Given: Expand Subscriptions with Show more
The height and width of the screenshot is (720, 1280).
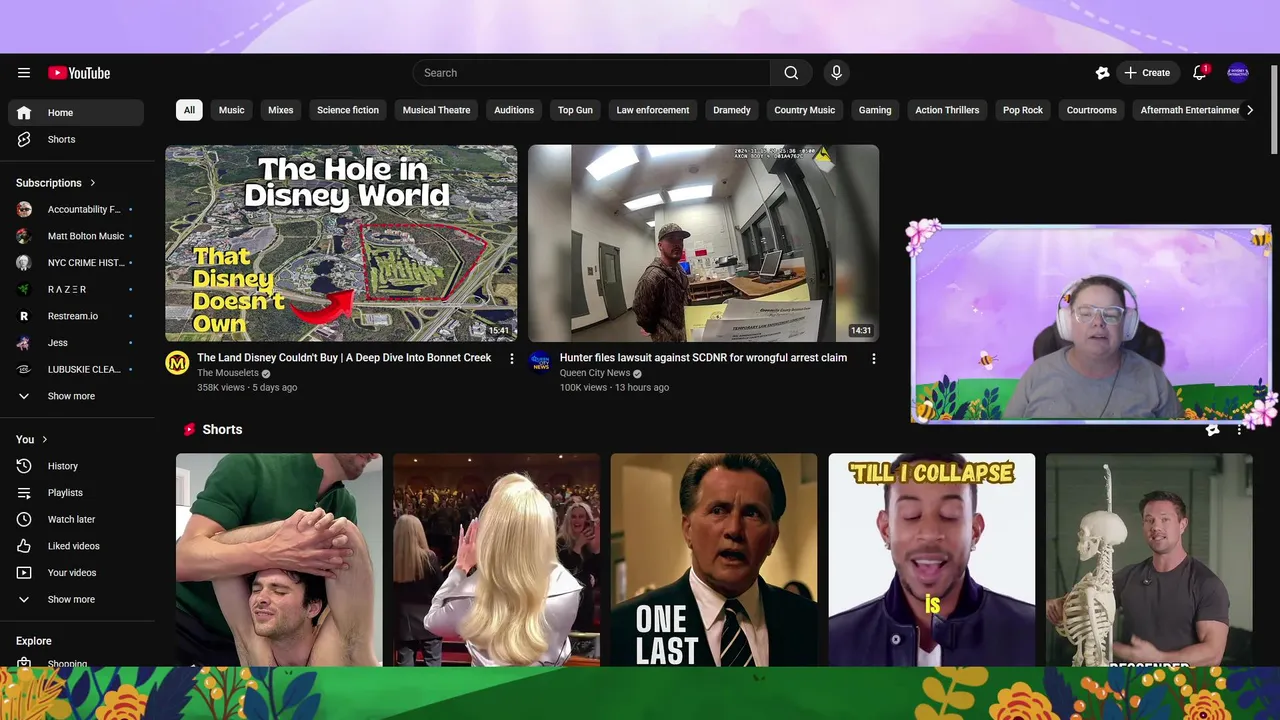Looking at the screenshot, I should point(76,396).
